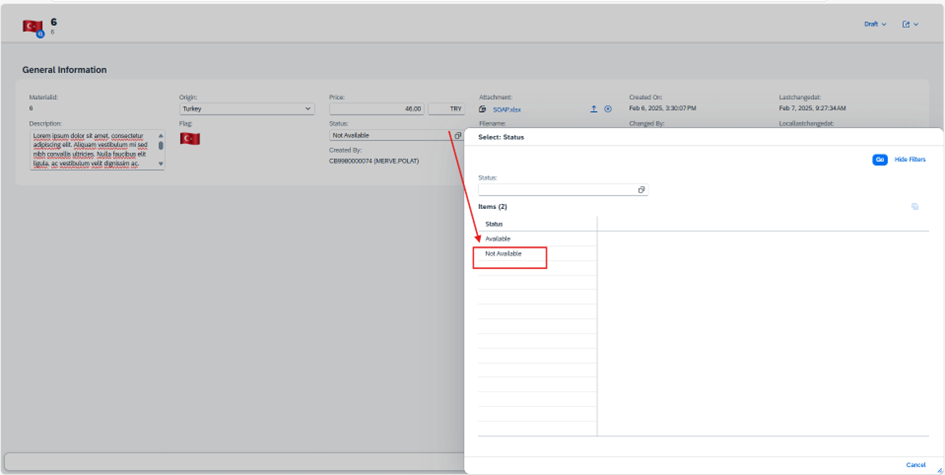Select the Not Available row in list
Screen dimensions: 945x475
504,254
